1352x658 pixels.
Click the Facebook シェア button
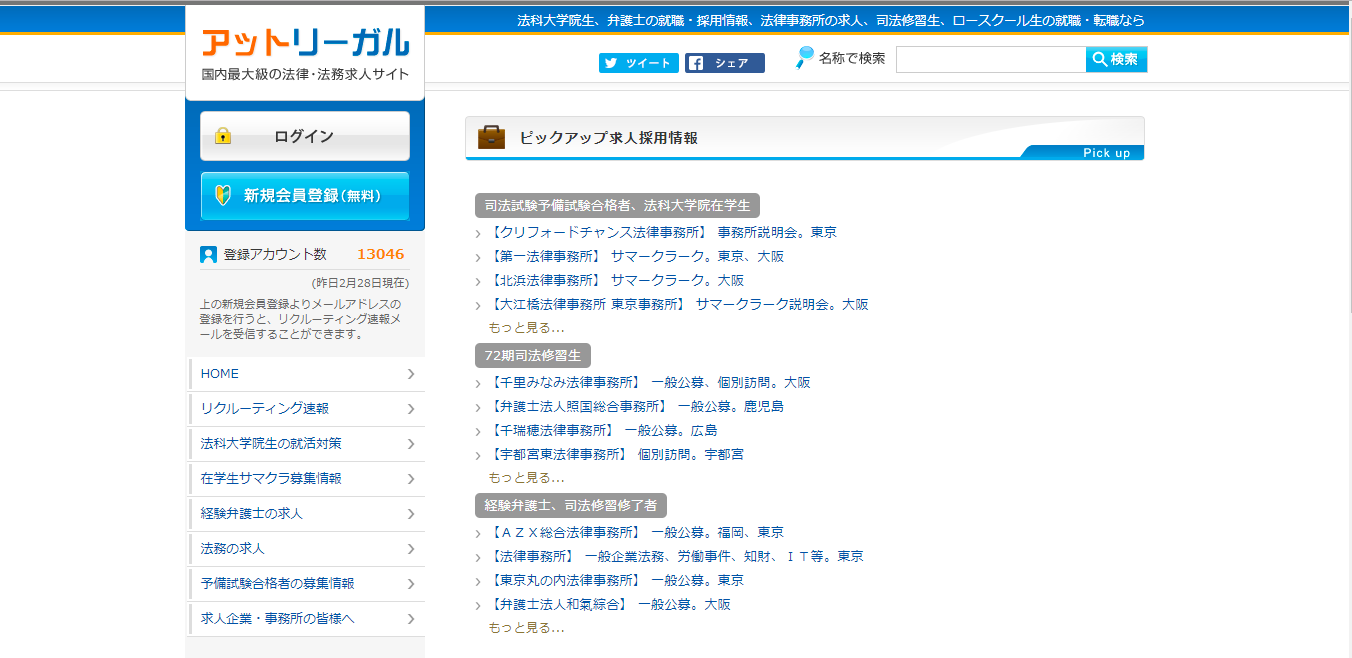(724, 63)
